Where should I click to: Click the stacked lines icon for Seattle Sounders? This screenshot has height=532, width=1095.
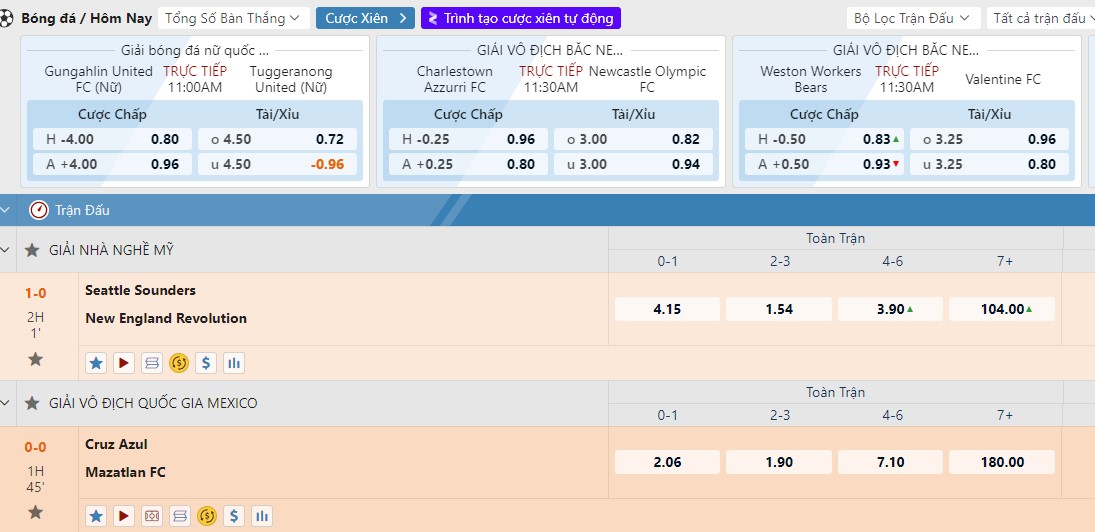152,363
